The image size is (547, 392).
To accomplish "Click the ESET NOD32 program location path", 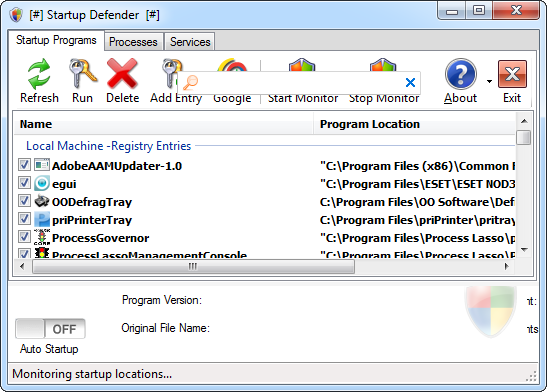I will click(417, 184).
